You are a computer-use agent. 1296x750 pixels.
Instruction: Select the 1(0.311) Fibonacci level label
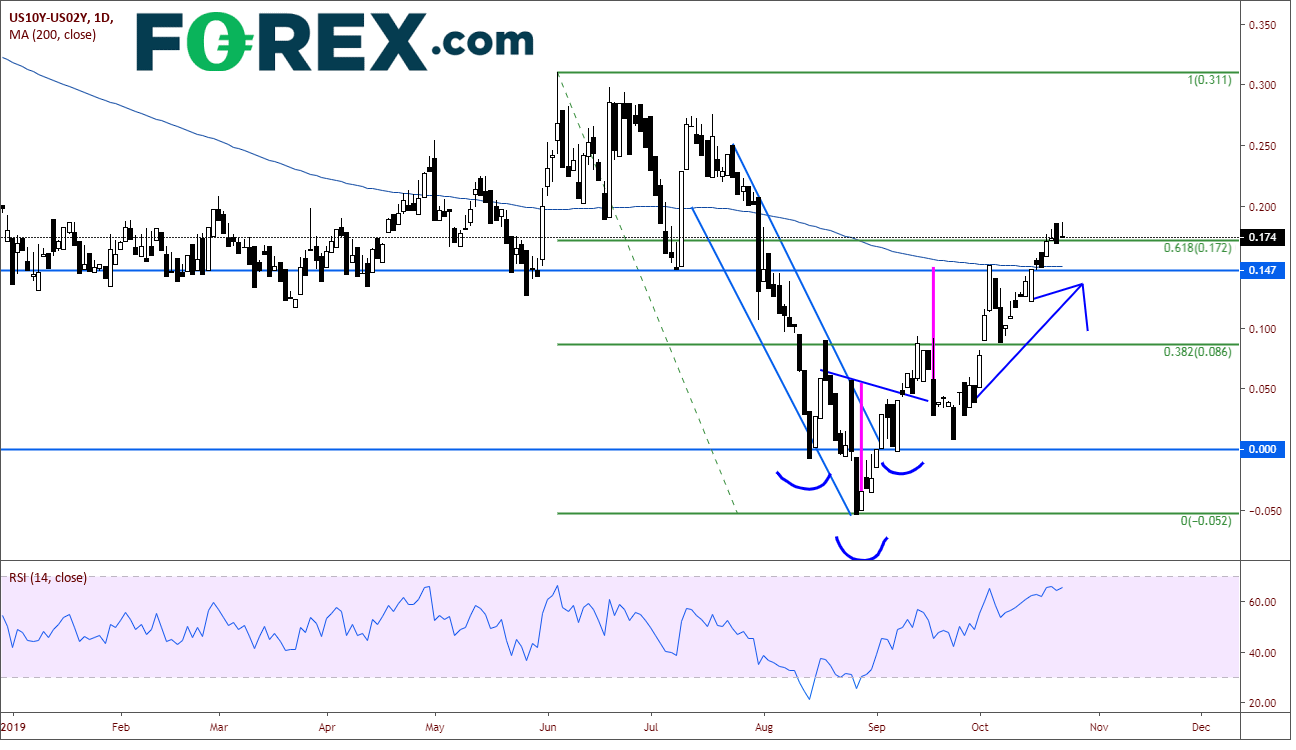coord(1209,79)
